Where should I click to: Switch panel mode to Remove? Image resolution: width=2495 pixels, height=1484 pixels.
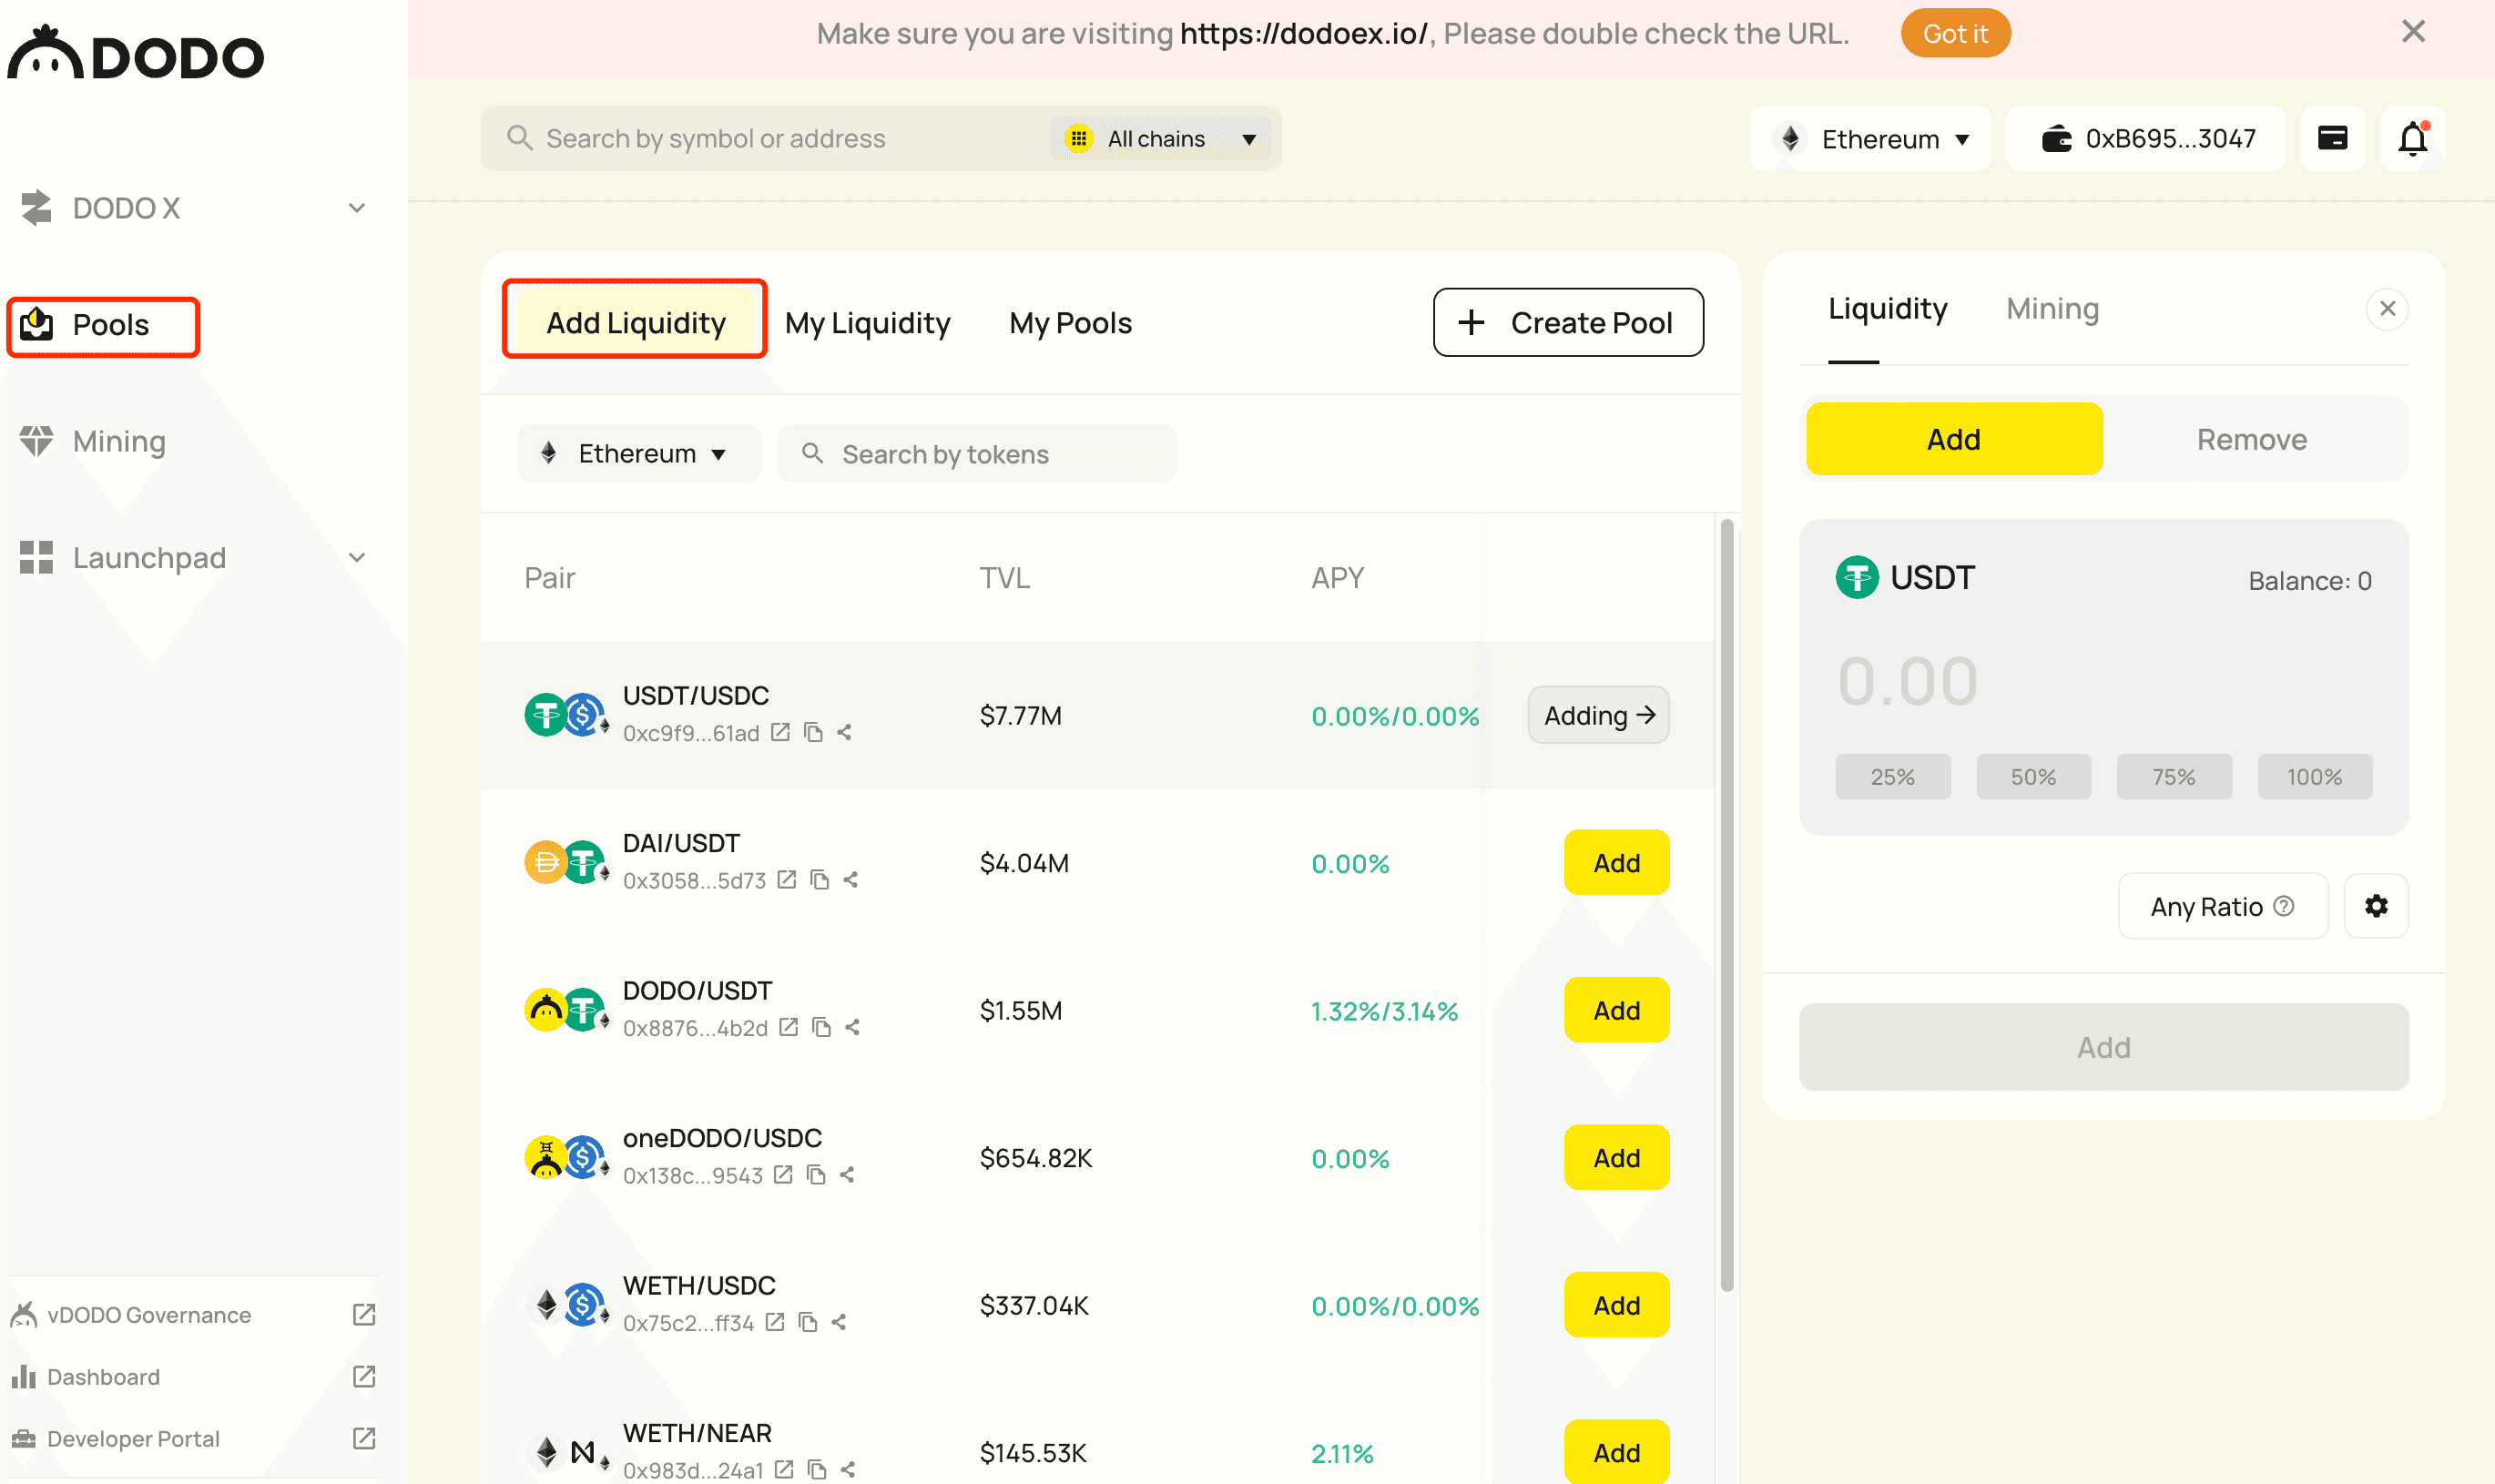pos(2252,439)
